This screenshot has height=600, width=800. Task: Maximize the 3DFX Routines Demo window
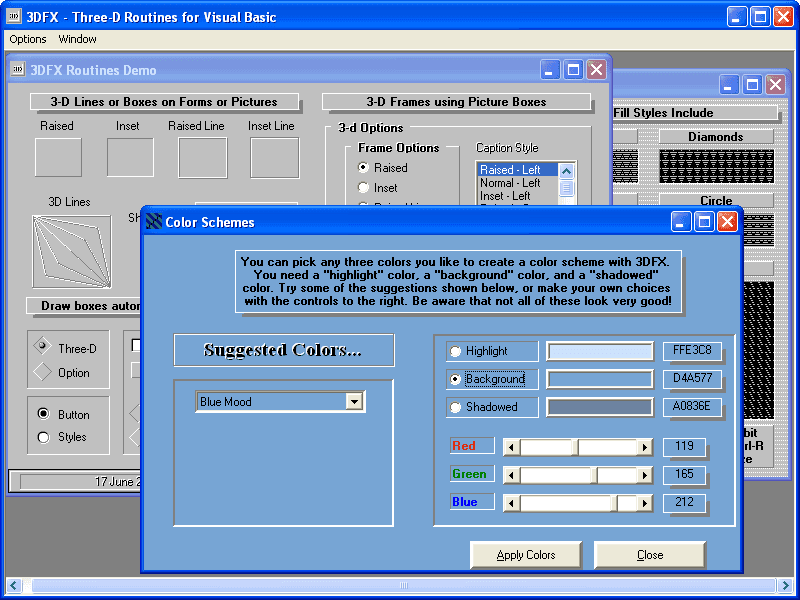573,70
